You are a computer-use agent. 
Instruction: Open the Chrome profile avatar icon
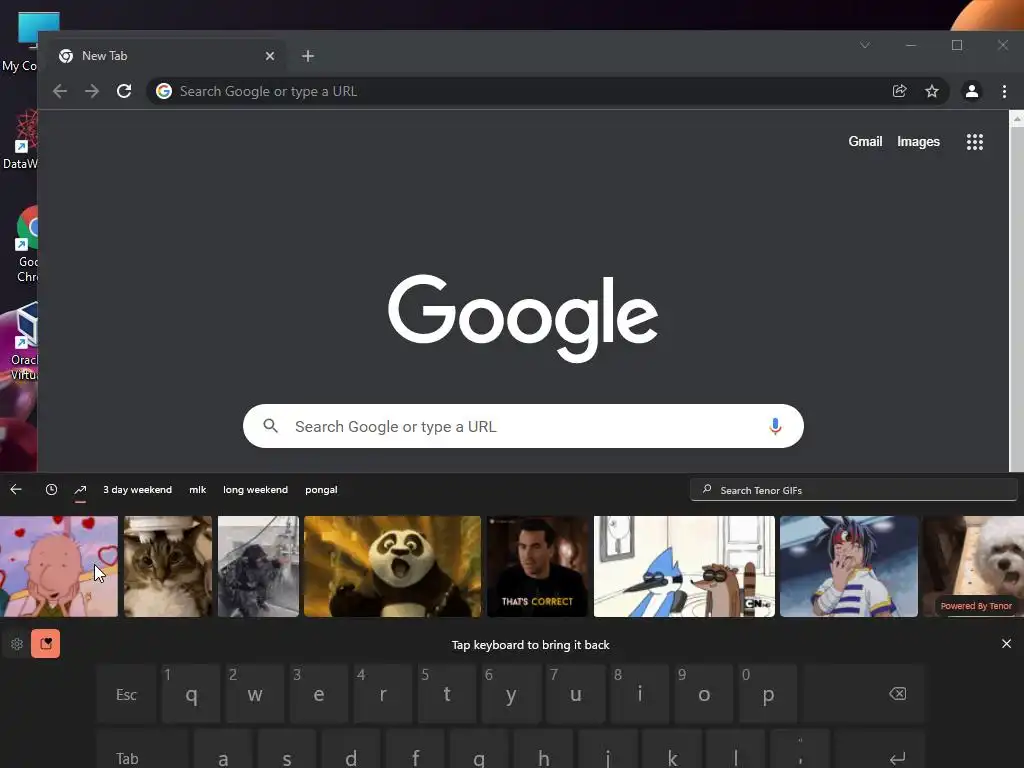coord(972,91)
